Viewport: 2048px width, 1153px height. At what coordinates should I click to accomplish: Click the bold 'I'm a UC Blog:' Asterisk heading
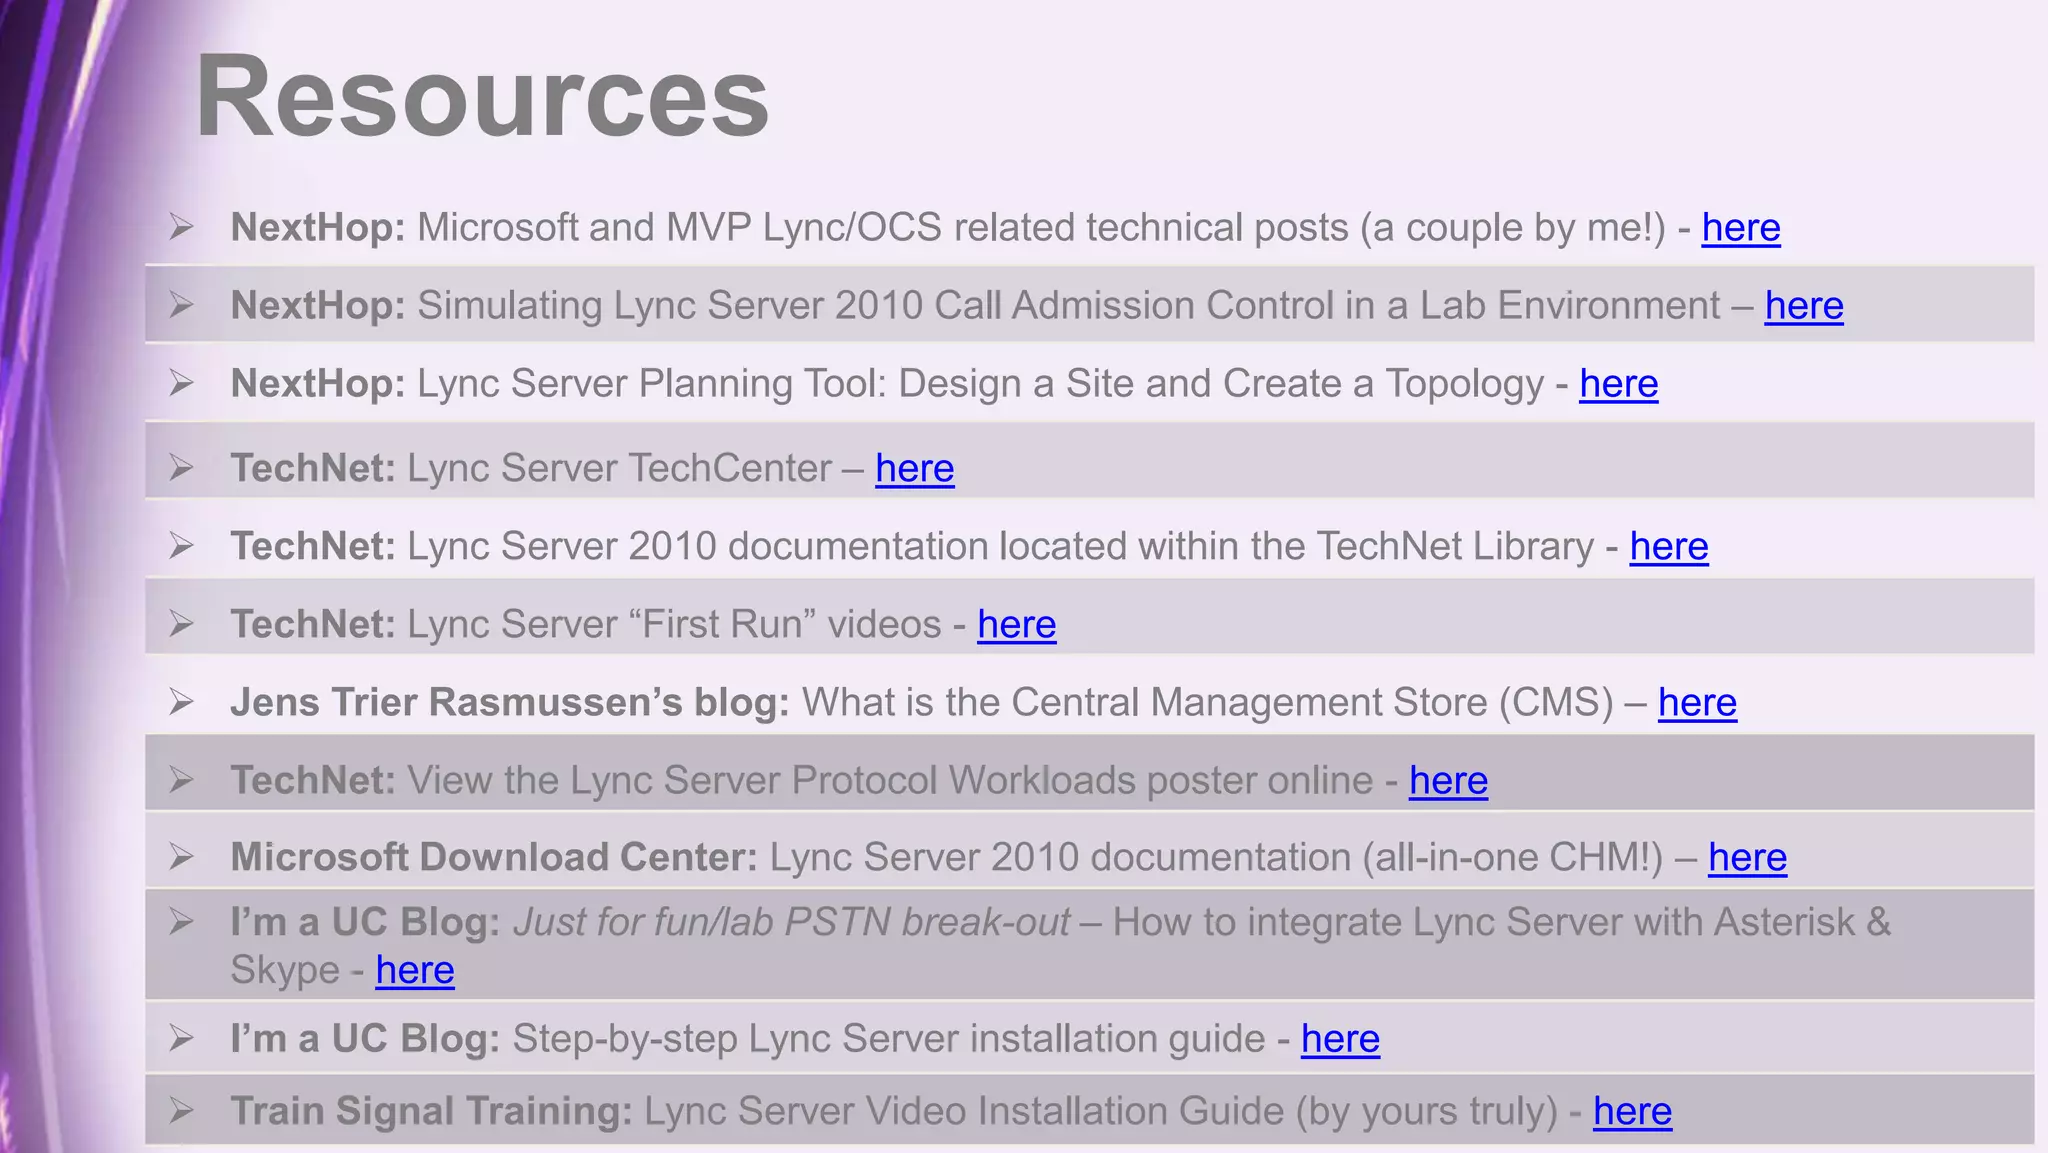click(x=365, y=922)
